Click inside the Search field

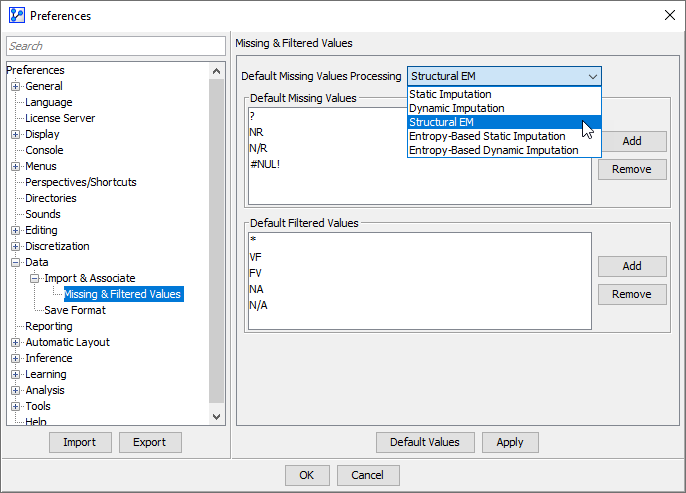[x=116, y=46]
